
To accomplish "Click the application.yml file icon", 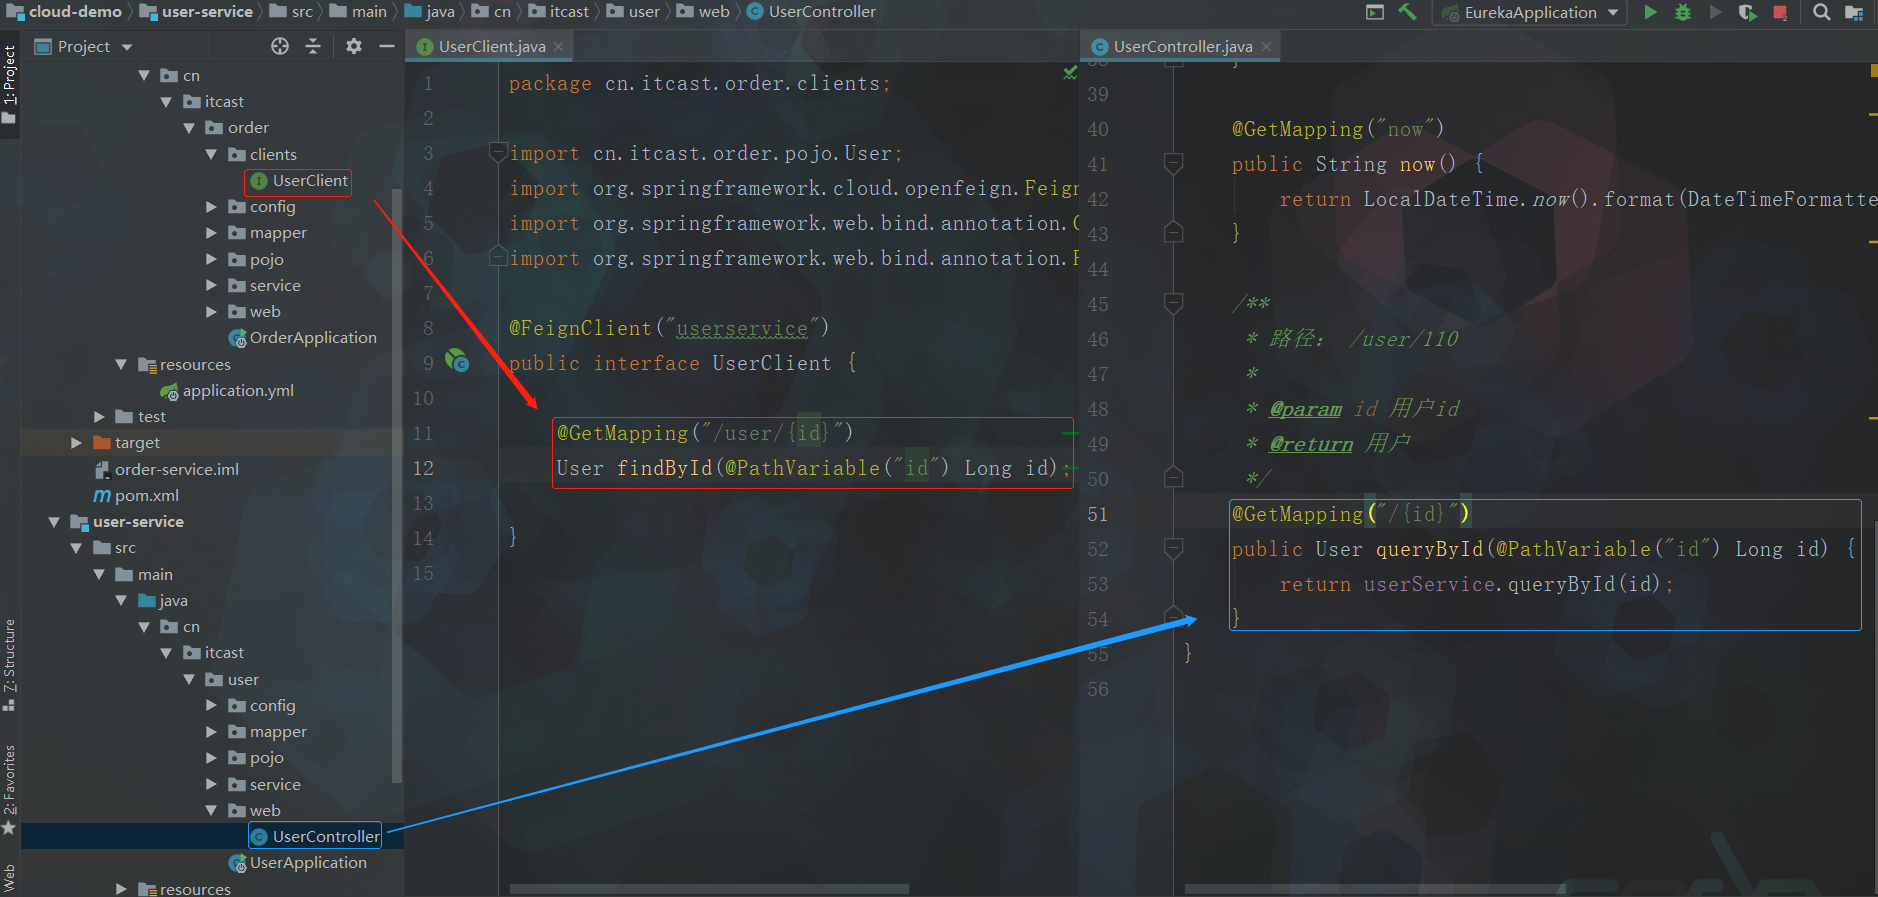I will [170, 391].
